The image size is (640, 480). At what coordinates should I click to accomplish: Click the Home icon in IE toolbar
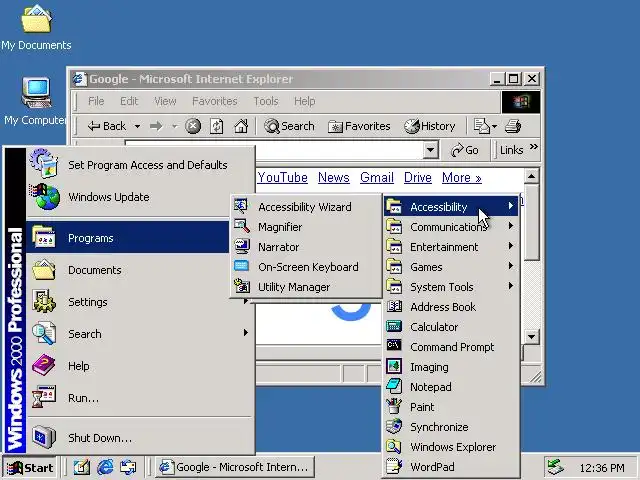241,126
